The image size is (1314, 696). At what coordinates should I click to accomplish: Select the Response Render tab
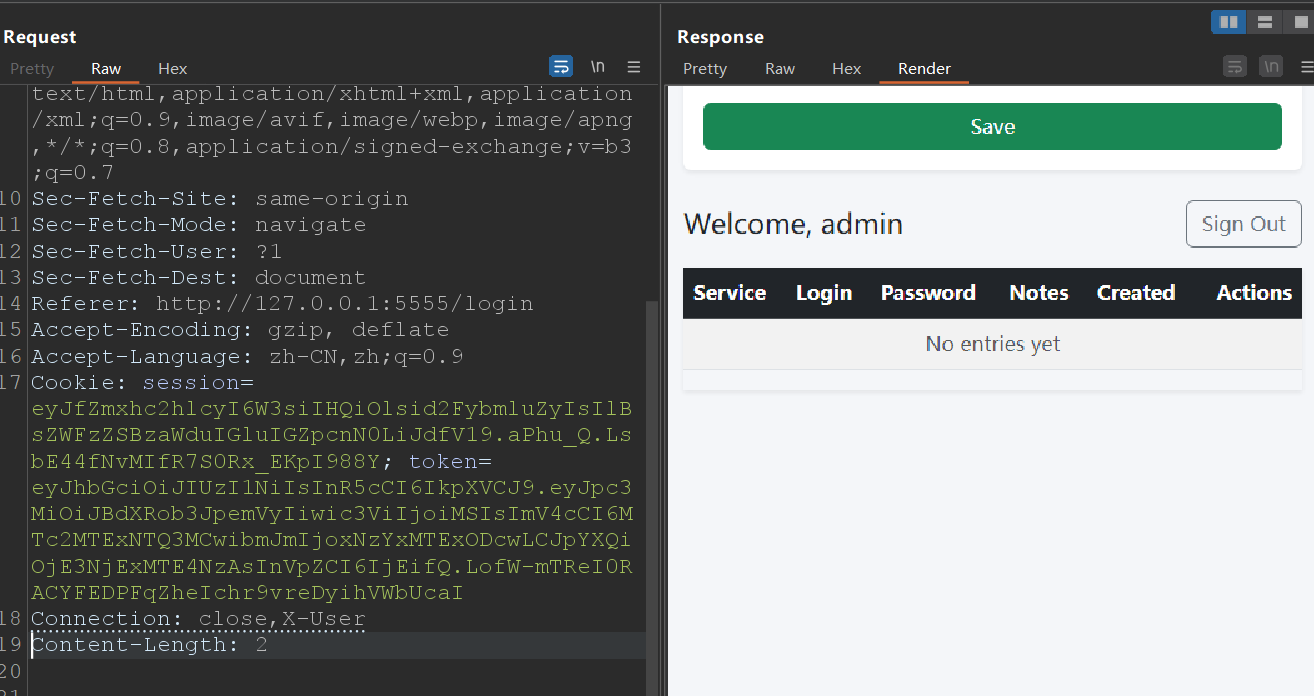click(924, 69)
